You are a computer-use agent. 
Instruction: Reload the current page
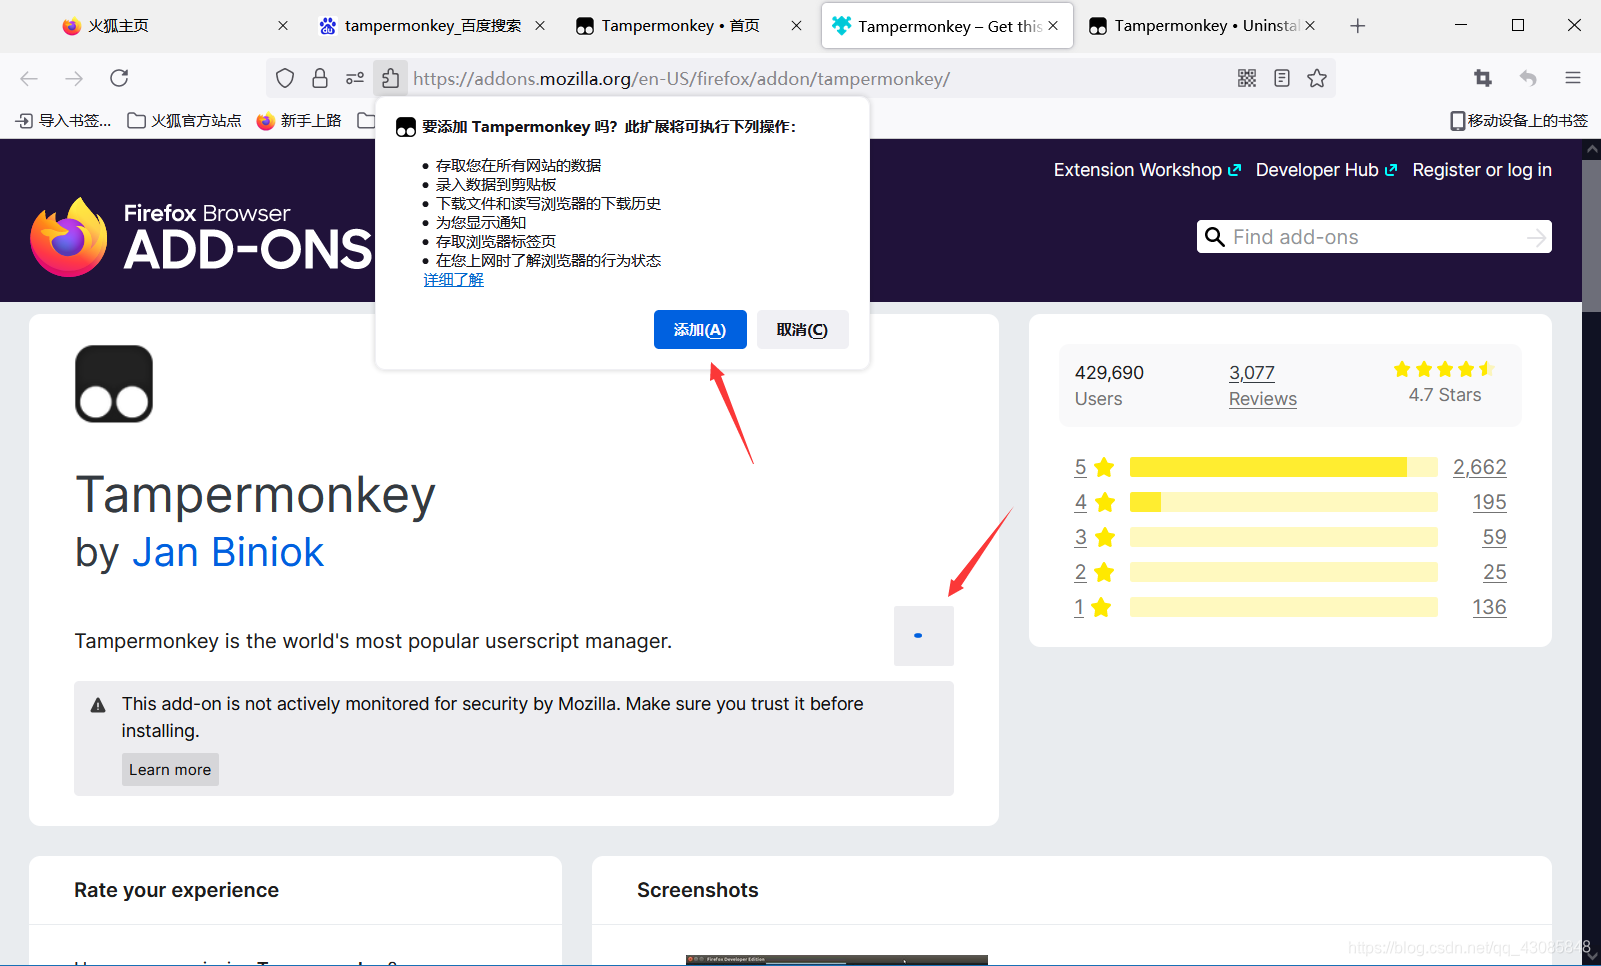pos(119,78)
